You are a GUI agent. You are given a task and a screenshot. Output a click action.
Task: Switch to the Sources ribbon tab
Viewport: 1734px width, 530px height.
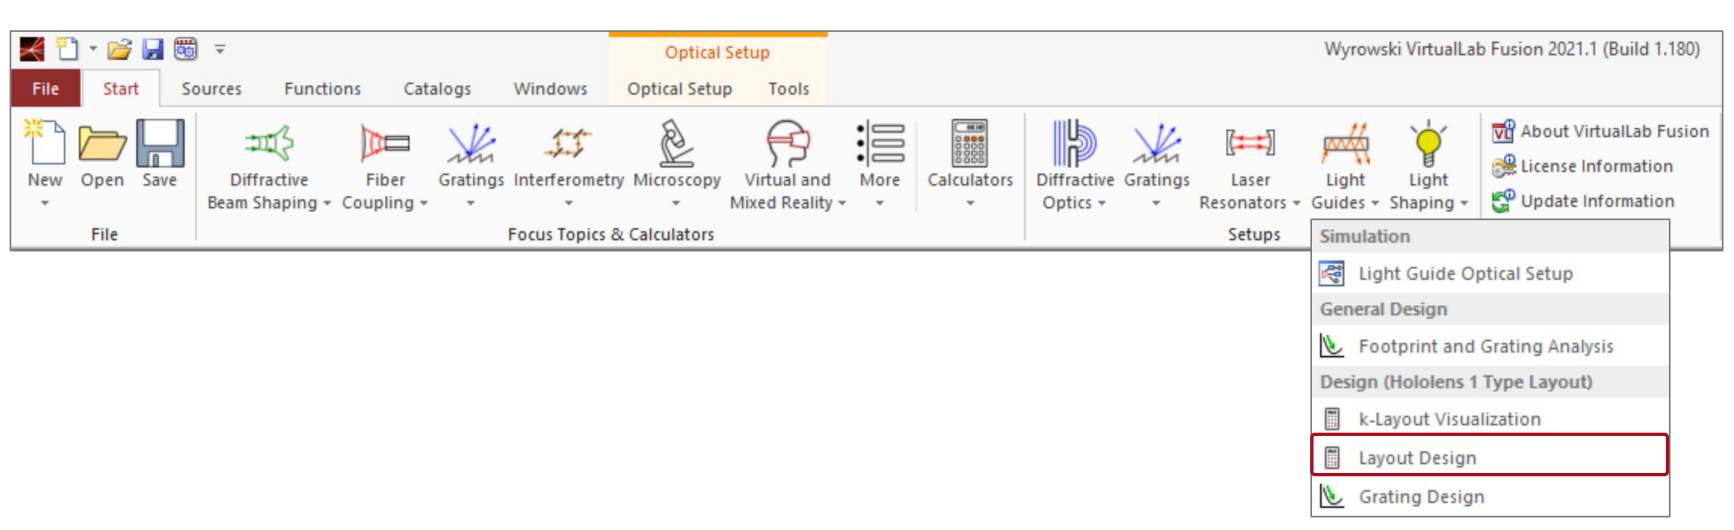pyautogui.click(x=211, y=89)
